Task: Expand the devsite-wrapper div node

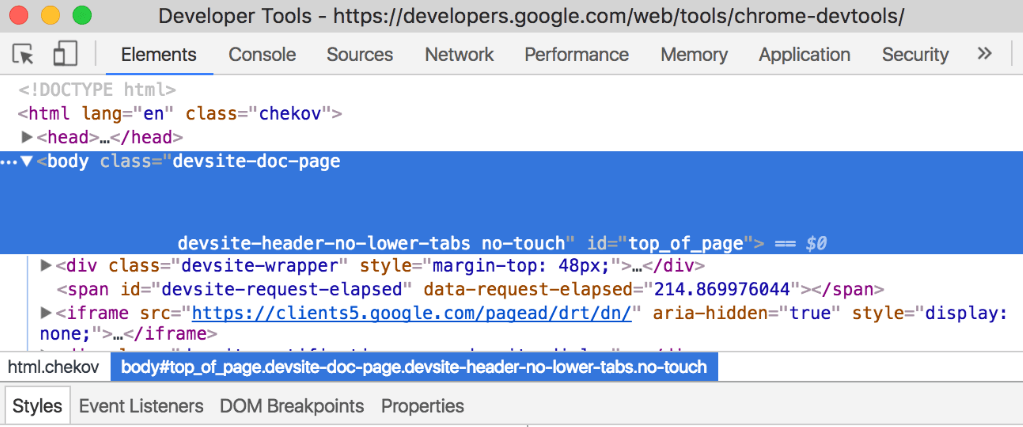Action: [46, 266]
